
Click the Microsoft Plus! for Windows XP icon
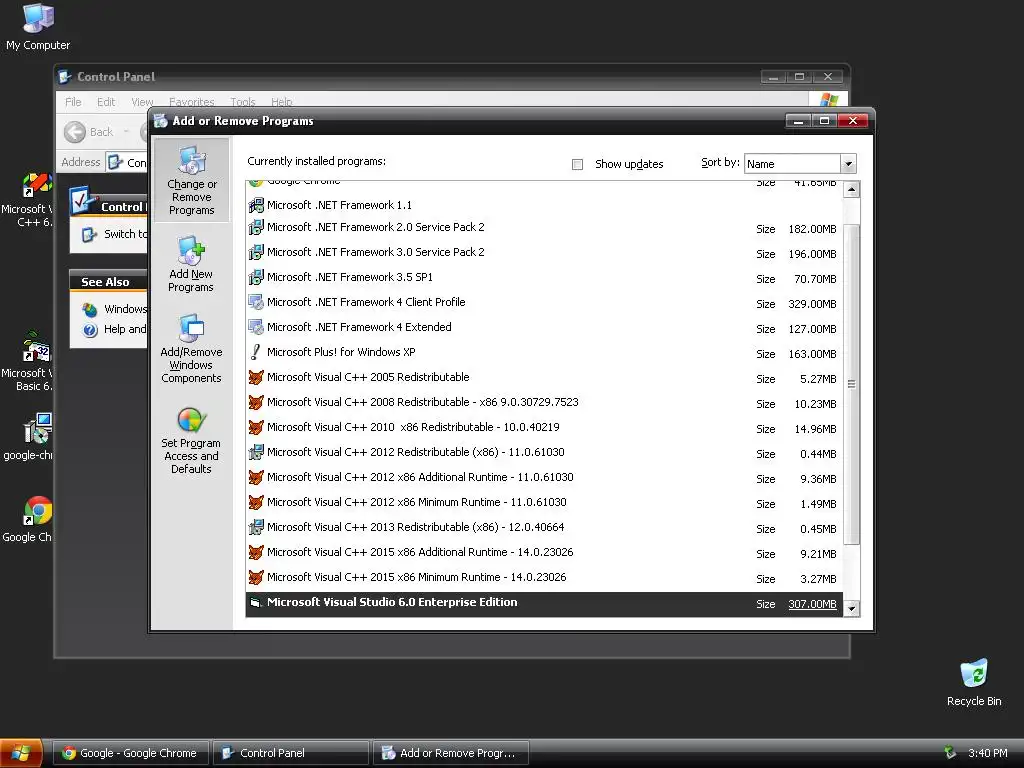[256, 352]
